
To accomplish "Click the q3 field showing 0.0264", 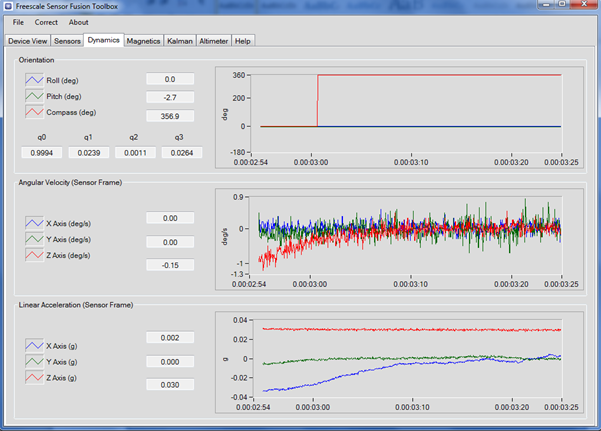I will coord(182,153).
